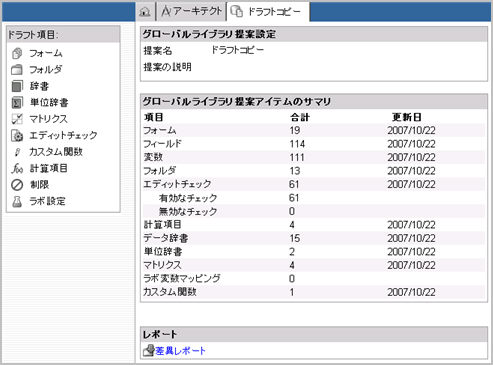Click the データ辞書 summary row
The image size is (493, 365).
[x=313, y=238]
